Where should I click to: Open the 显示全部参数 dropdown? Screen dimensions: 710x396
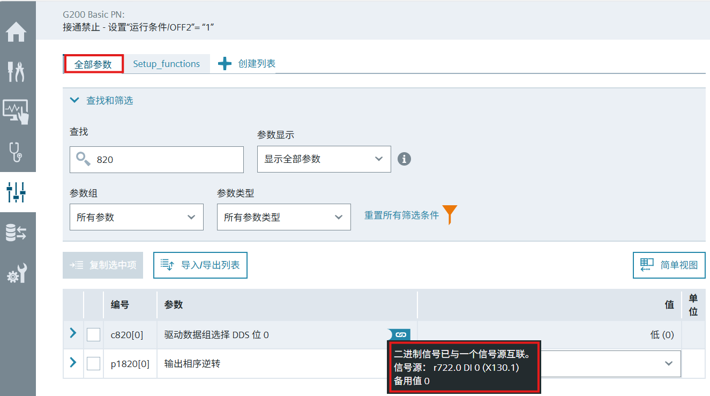tap(324, 159)
